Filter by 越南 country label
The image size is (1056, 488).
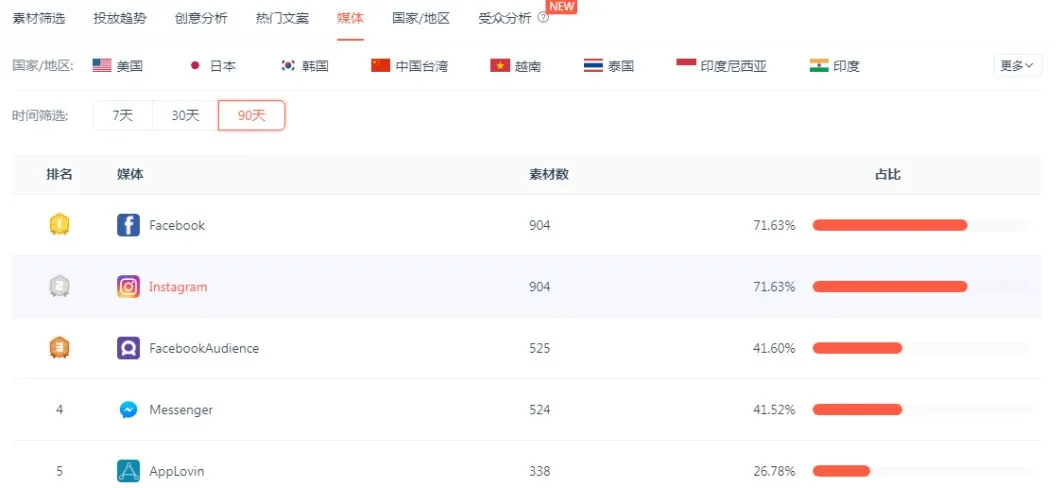pos(528,66)
